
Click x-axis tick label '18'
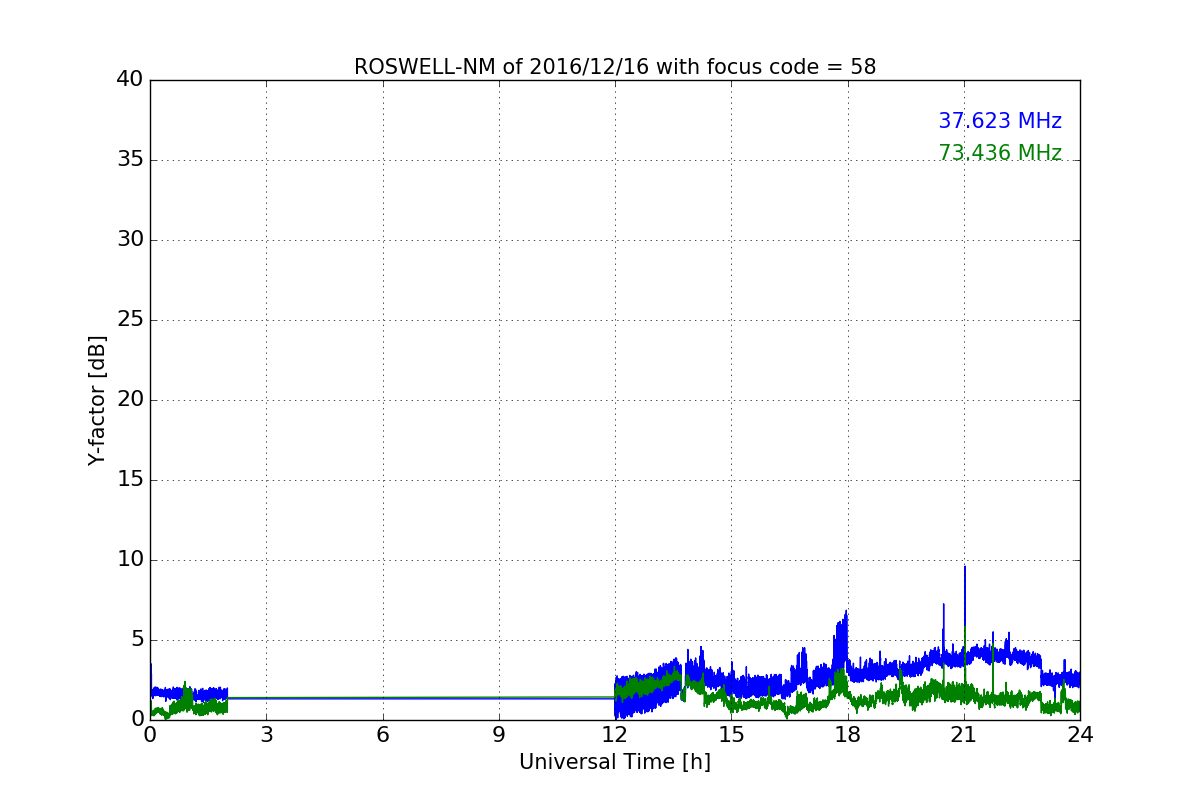pyautogui.click(x=848, y=735)
